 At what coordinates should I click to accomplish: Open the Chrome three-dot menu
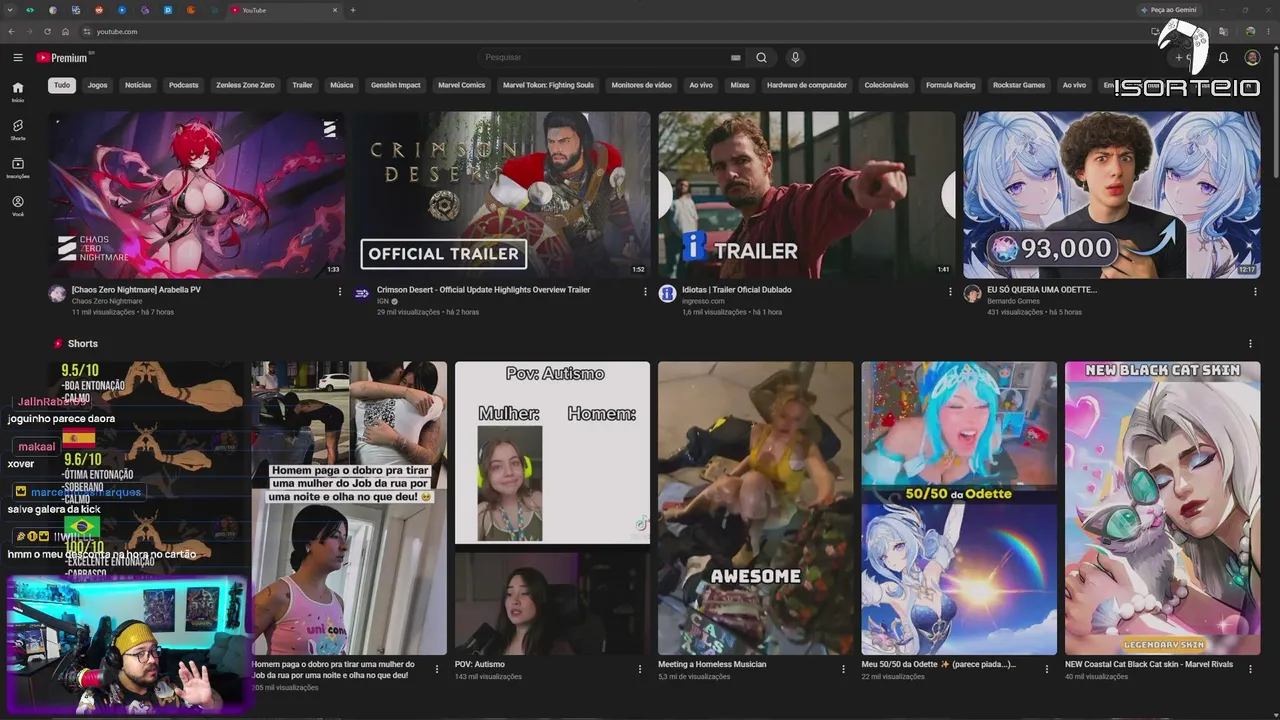click(1268, 32)
